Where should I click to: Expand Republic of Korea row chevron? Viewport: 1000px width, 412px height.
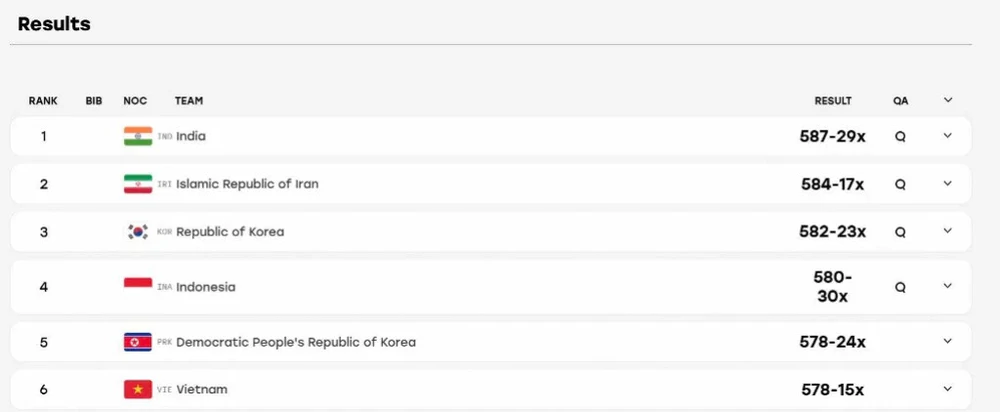coord(948,230)
